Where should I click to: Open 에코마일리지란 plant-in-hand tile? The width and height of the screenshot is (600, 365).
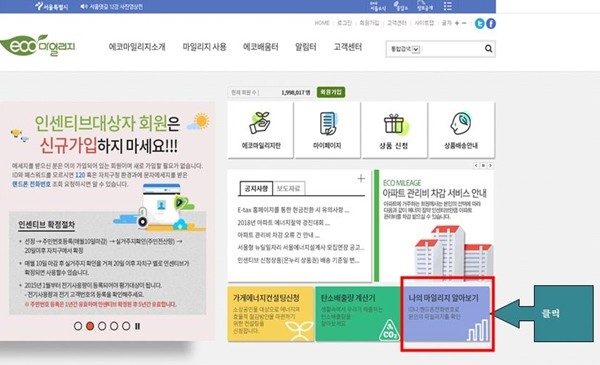pos(261,130)
